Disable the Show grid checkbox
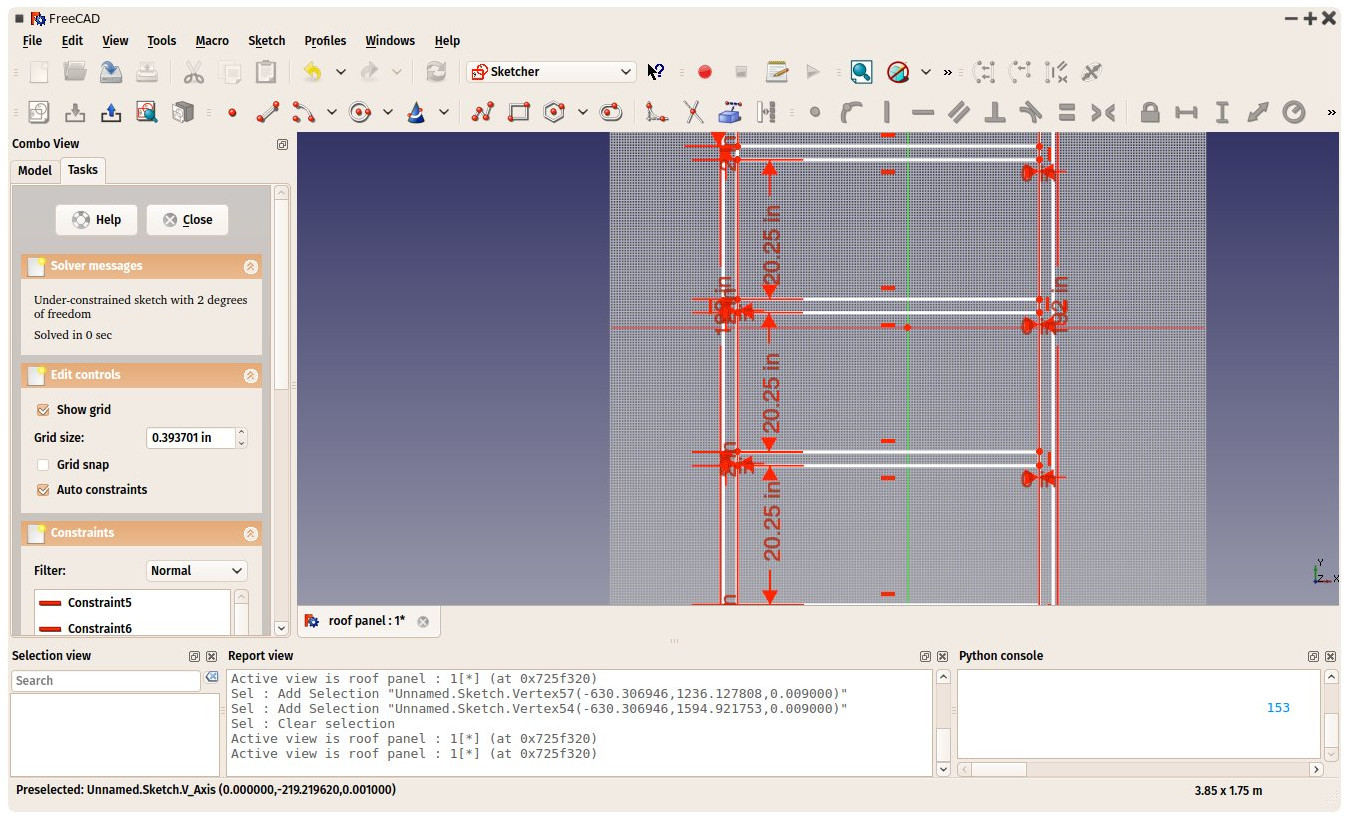Viewport: 1352px width, 825px height. 43,410
